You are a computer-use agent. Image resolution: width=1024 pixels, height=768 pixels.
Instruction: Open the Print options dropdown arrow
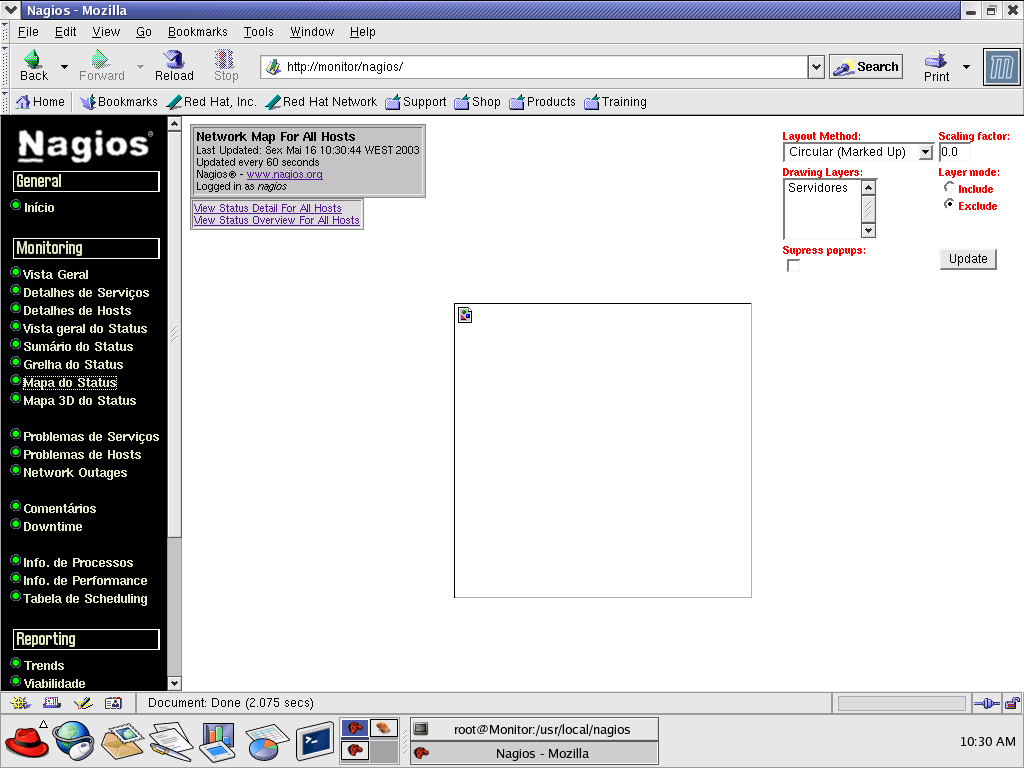967,67
